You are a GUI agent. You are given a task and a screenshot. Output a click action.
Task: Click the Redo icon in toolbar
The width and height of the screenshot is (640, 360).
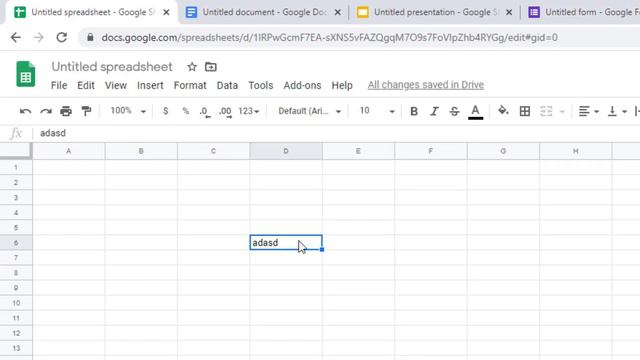point(46,111)
